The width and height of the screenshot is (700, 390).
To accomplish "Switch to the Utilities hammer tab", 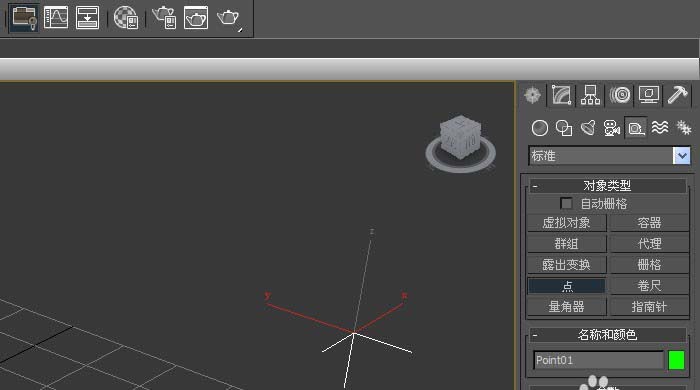I will [678, 95].
